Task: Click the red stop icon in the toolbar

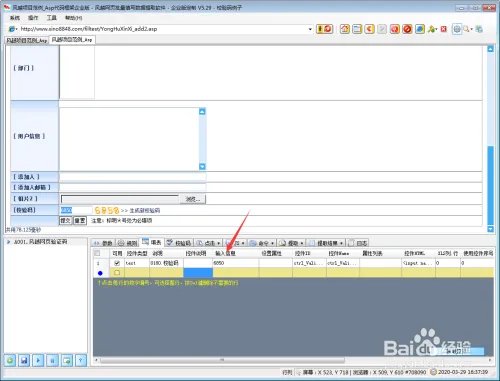Action: pos(407,29)
